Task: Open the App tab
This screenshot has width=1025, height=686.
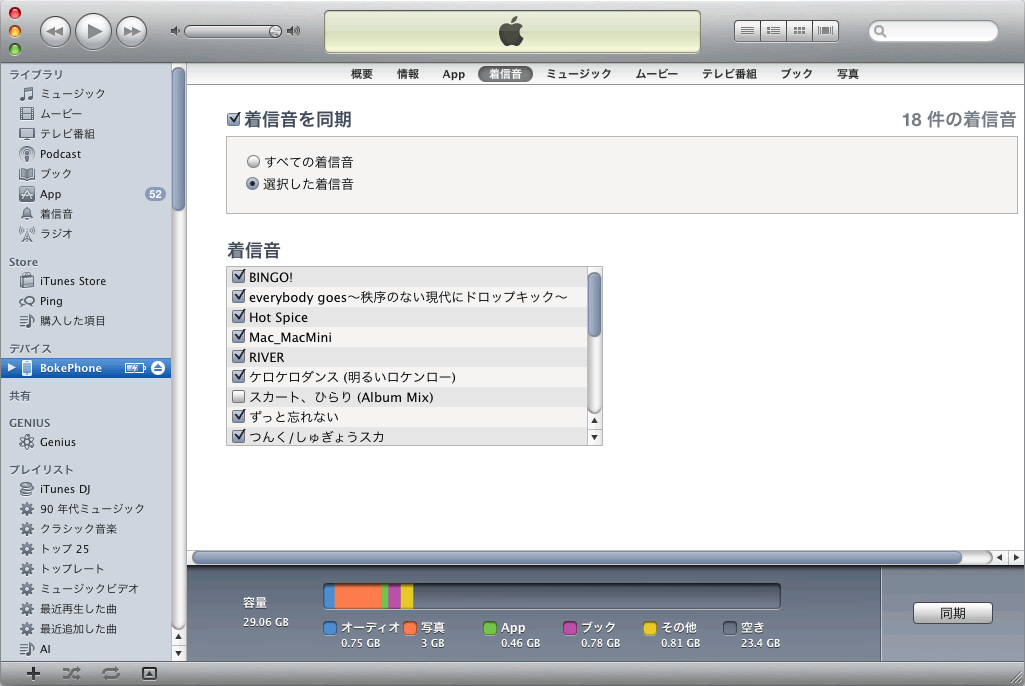Action: coord(454,74)
